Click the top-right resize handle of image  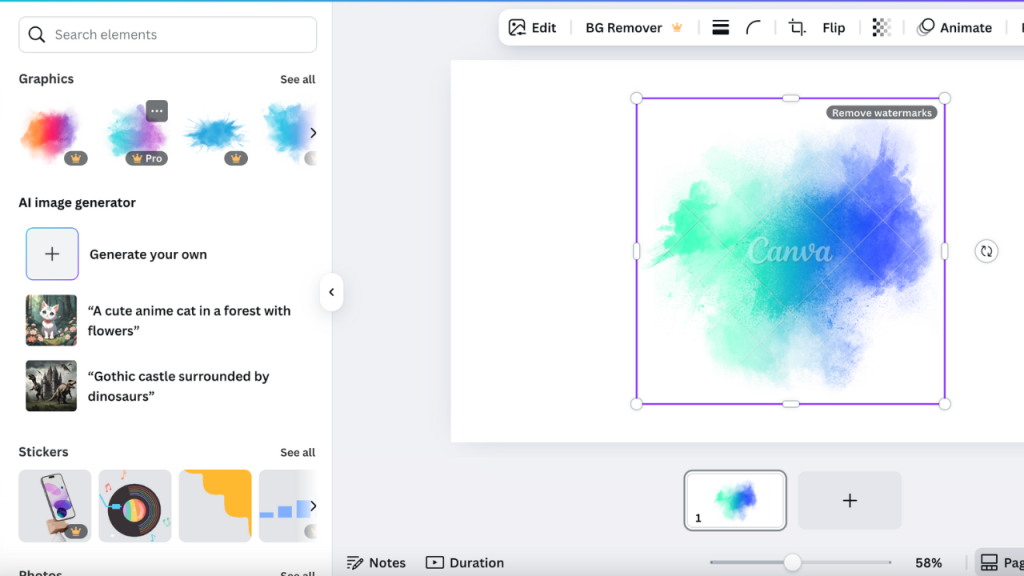pos(944,99)
